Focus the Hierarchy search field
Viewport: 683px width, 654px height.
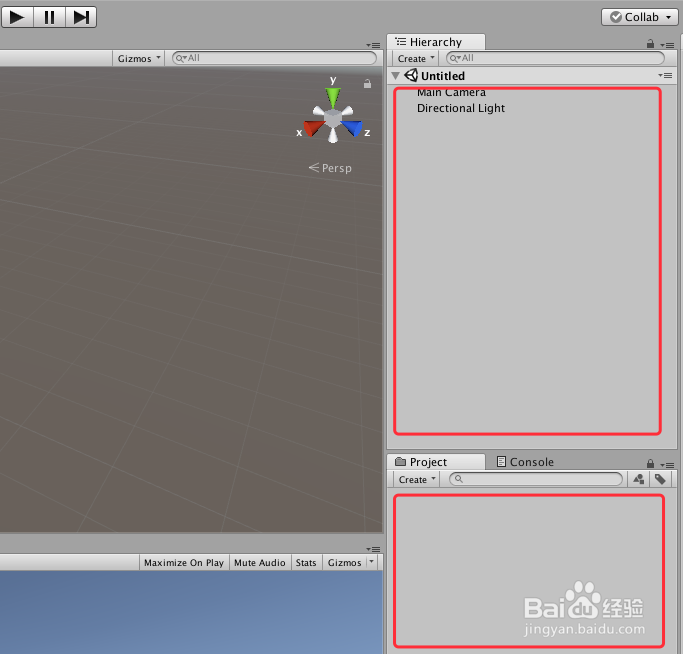[x=555, y=58]
